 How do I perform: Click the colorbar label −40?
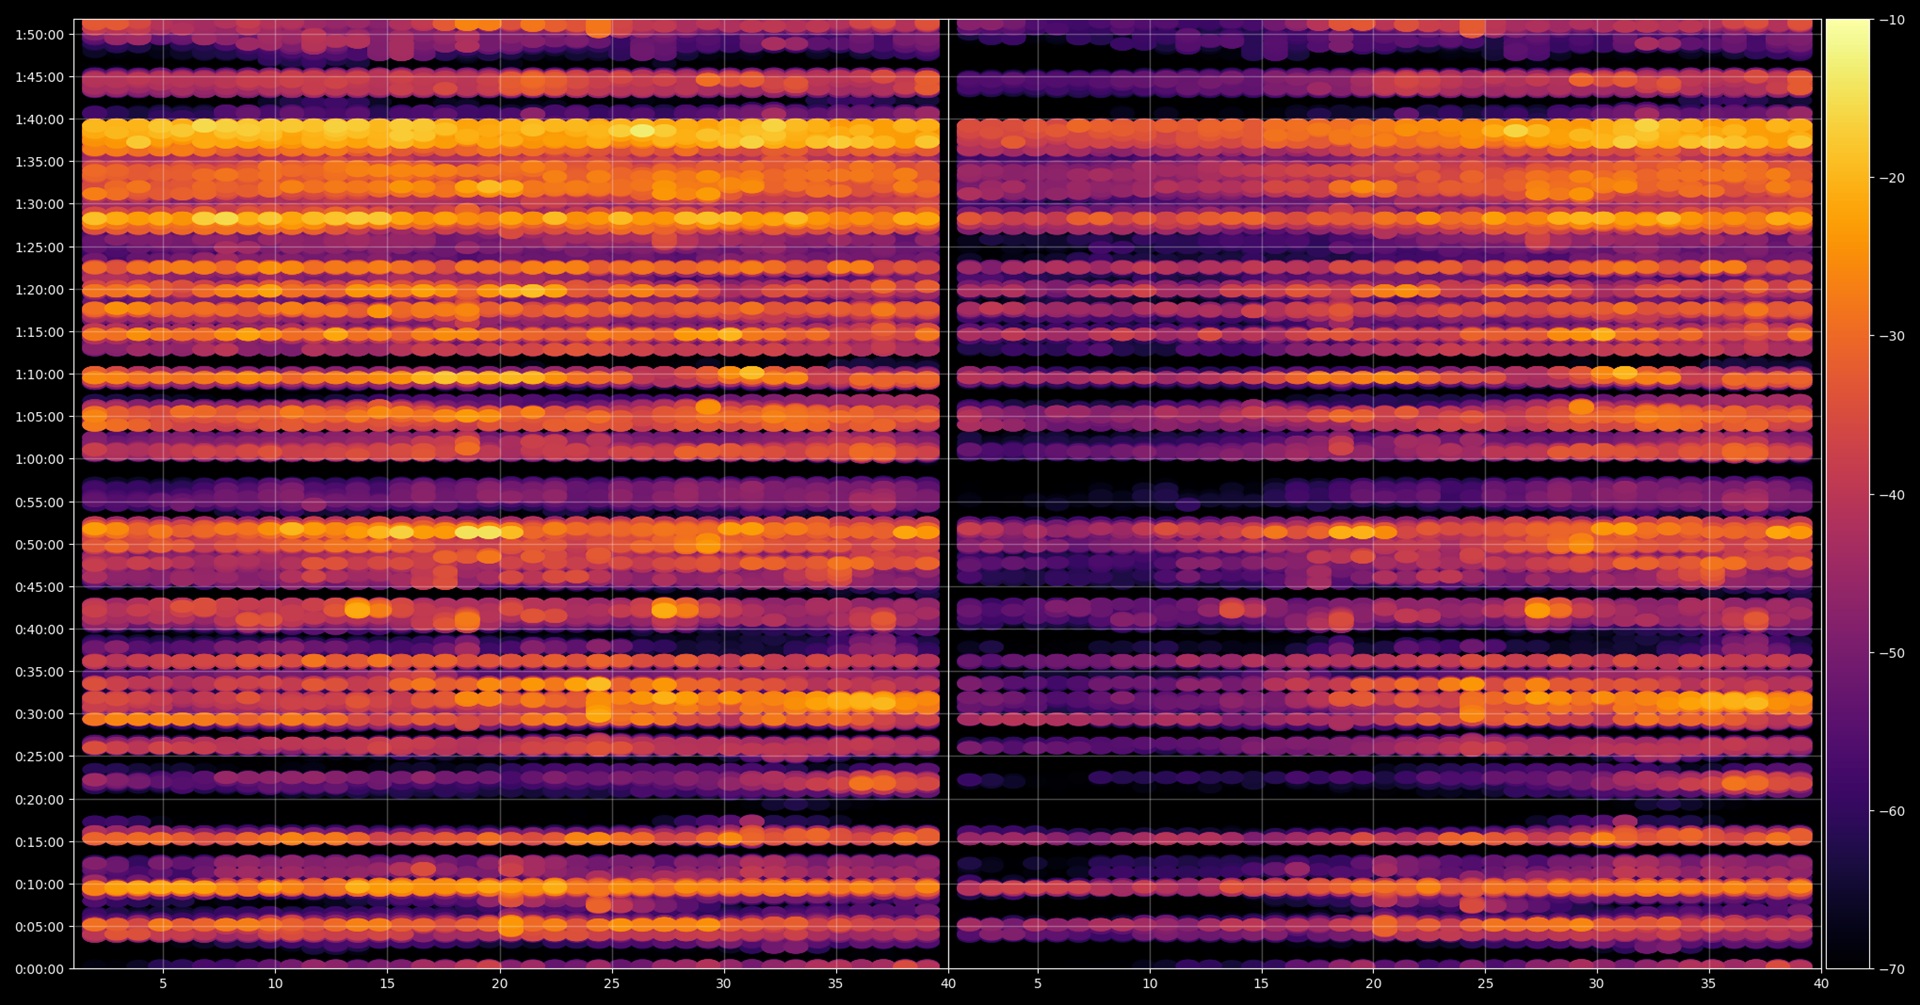[x=1892, y=495]
